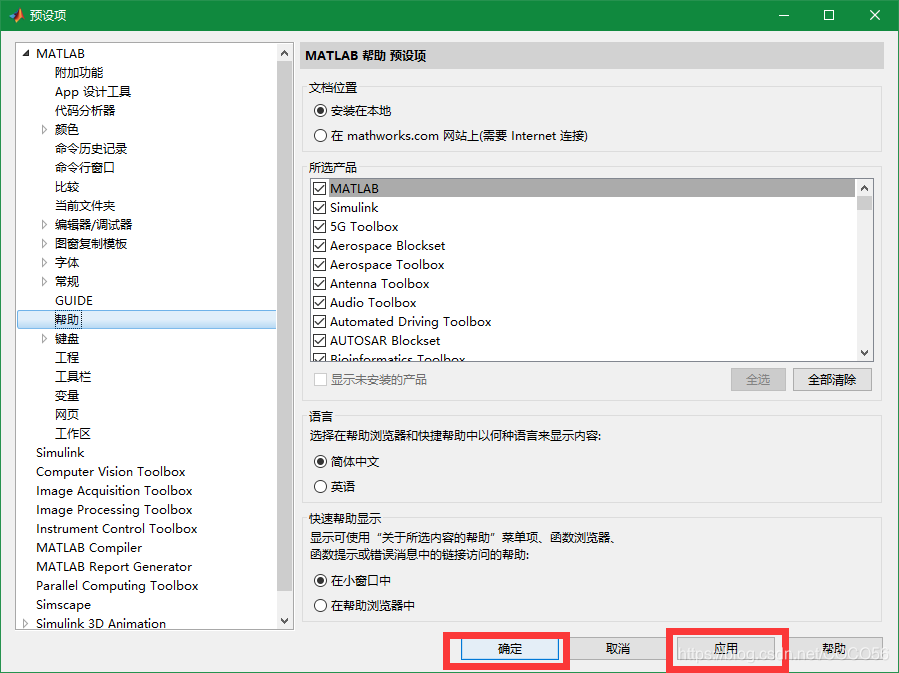Uncheck the 5G Toolbox checkbox
Screen dimensions: 899x673
click(319, 226)
